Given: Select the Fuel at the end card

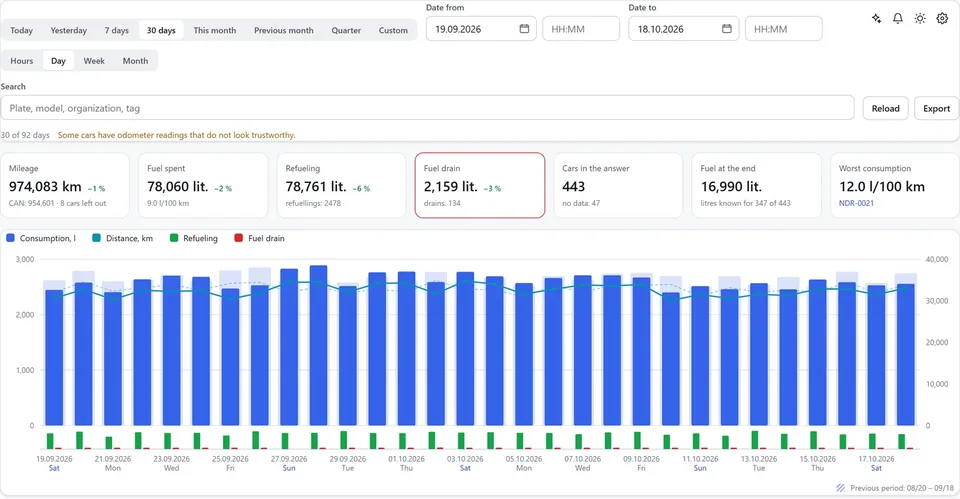Looking at the screenshot, I should 756,186.
